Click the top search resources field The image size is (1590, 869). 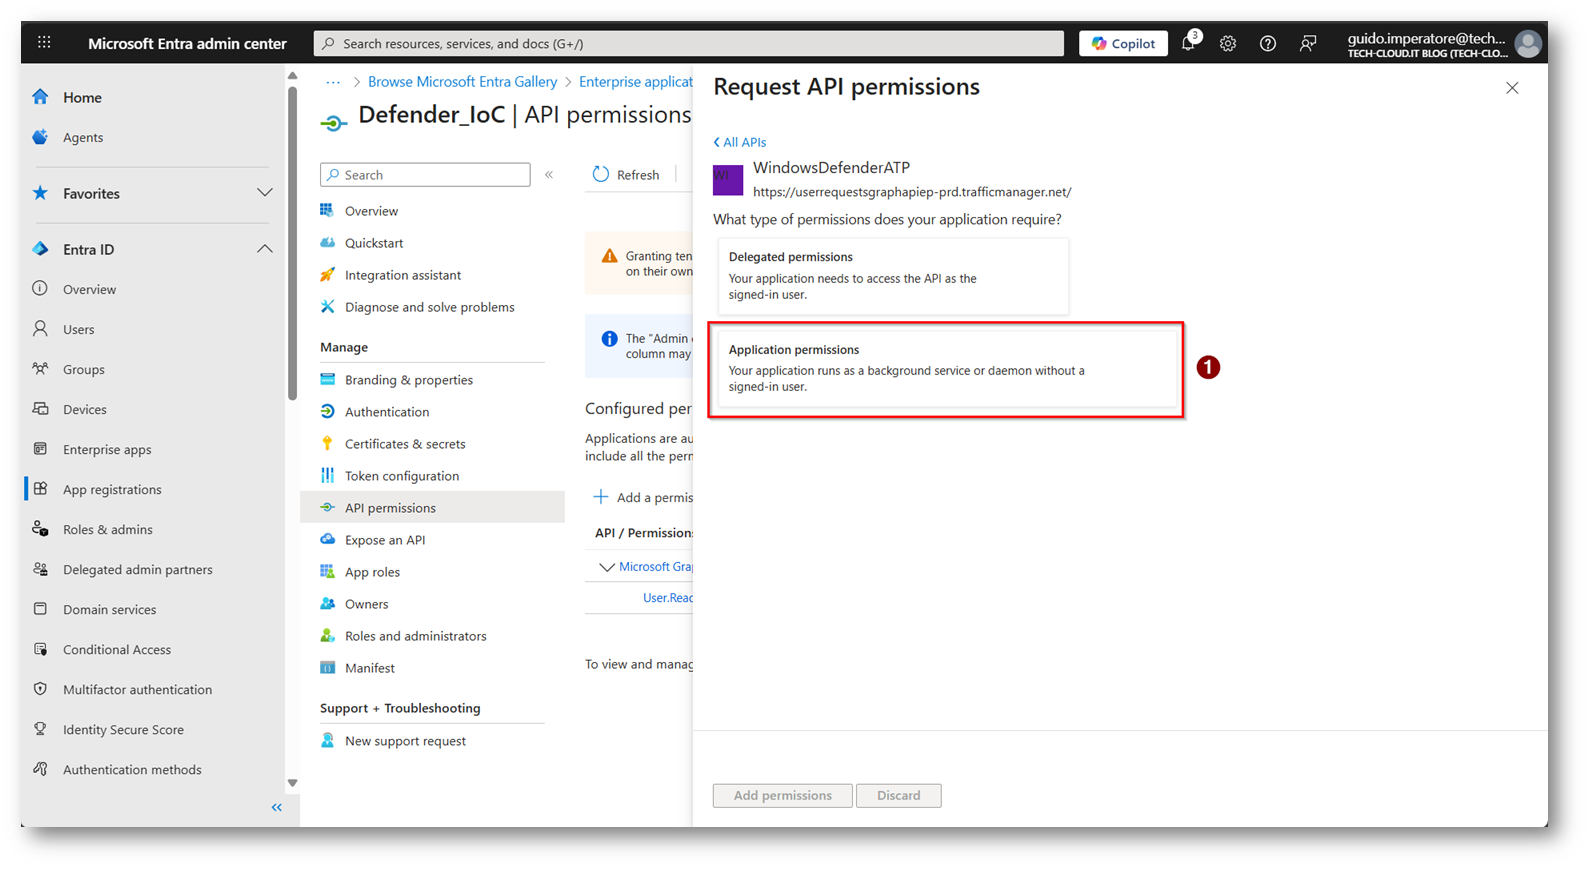(x=688, y=44)
